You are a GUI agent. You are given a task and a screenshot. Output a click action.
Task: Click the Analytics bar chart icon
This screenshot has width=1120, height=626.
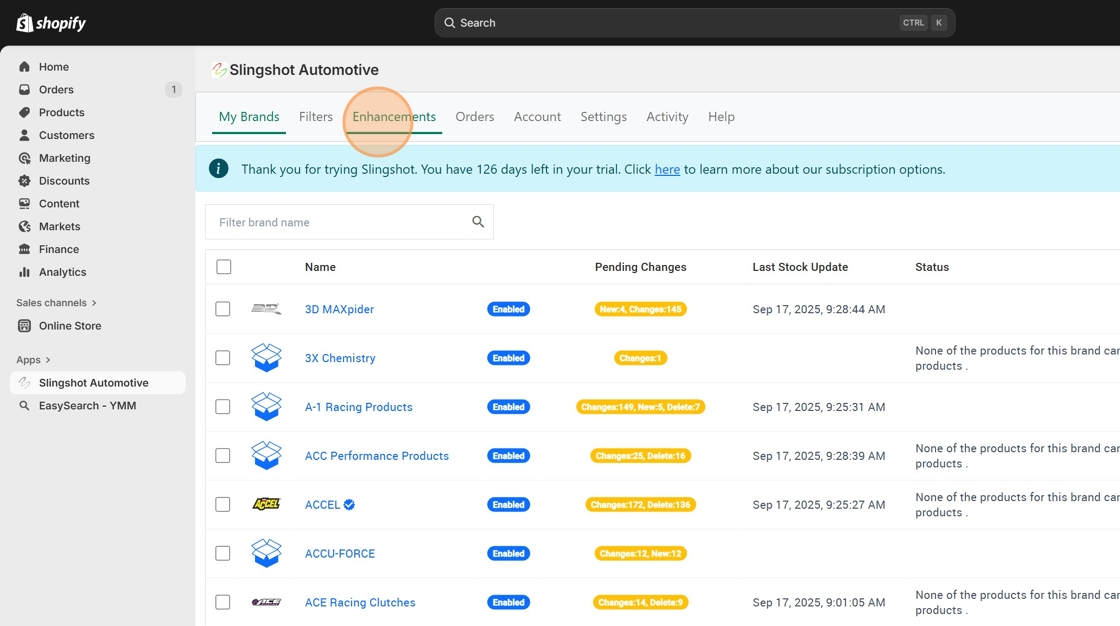point(24,272)
